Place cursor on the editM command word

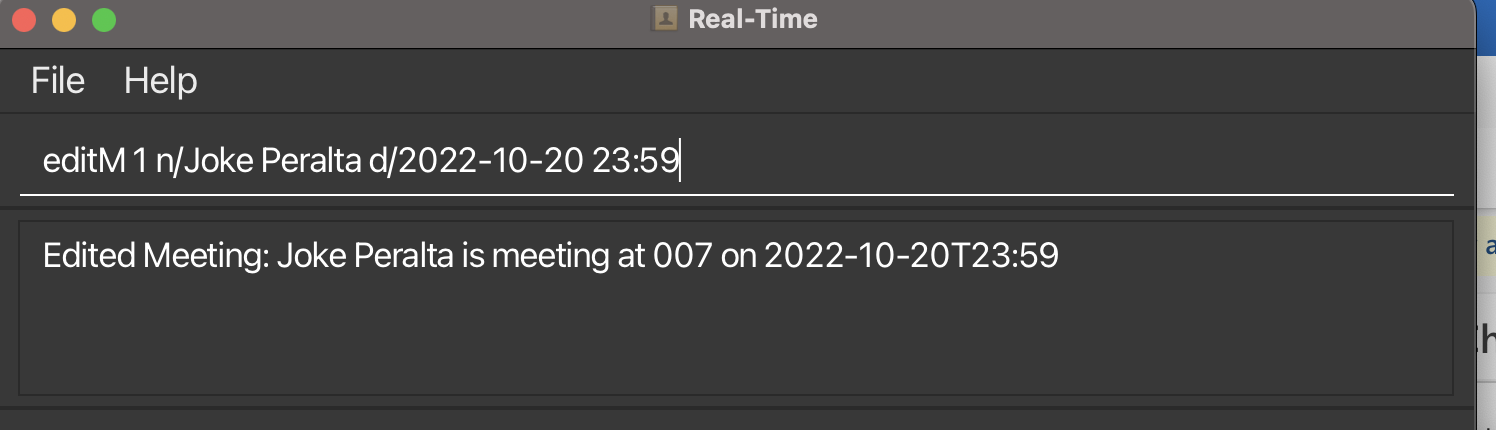pyautogui.click(x=83, y=161)
